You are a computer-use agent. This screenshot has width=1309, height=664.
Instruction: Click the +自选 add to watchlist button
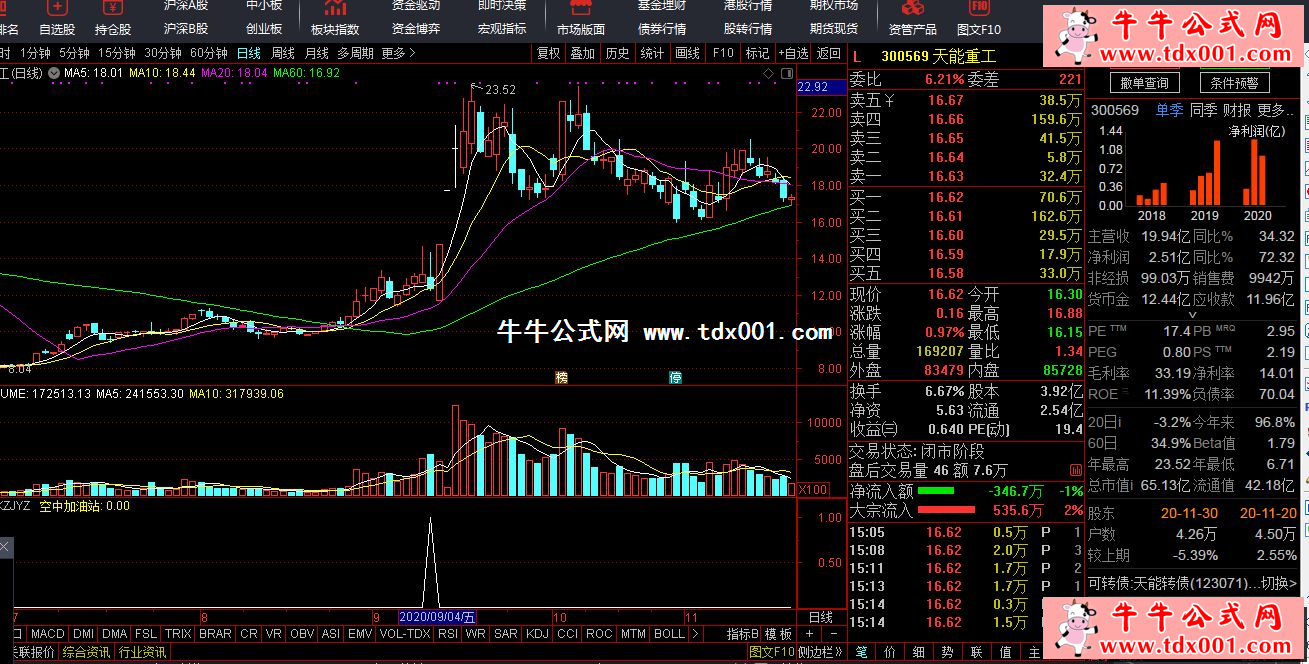coord(791,53)
